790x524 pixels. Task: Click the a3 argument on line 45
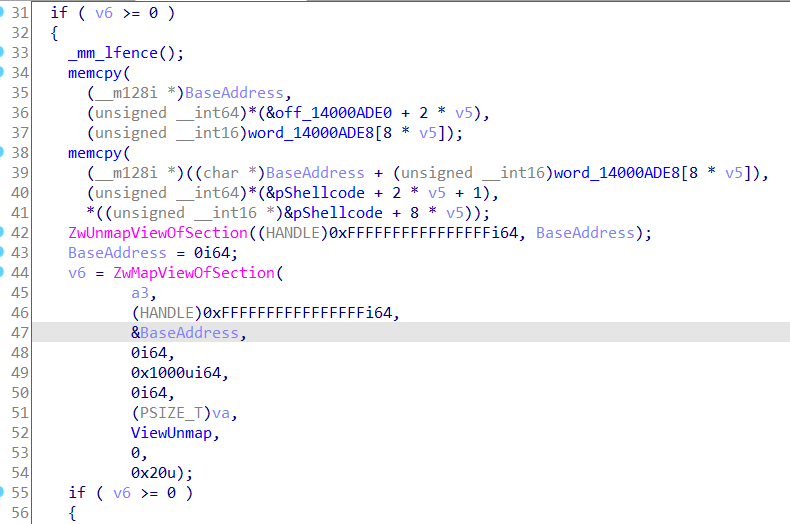tap(140, 293)
